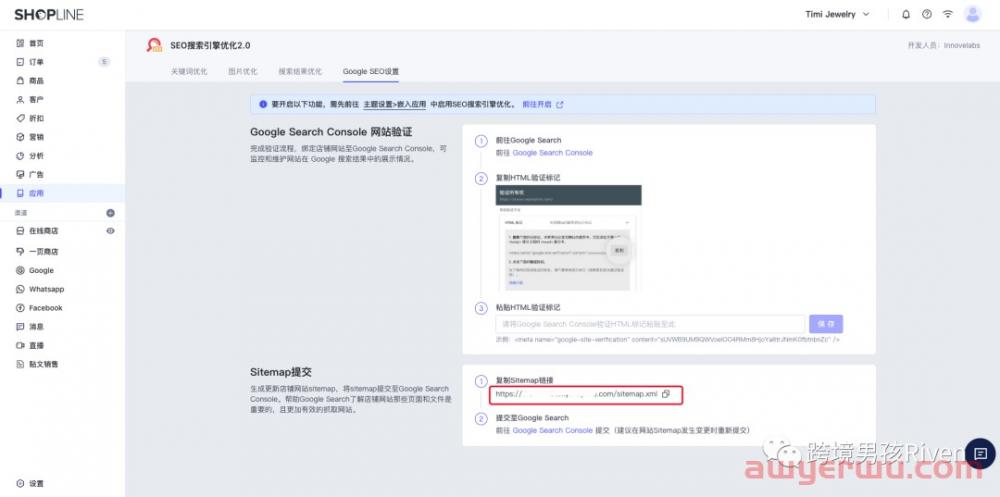The width and height of the screenshot is (1000, 497).
Task: Click the eye icon next to 在线商店
Action: point(110,231)
